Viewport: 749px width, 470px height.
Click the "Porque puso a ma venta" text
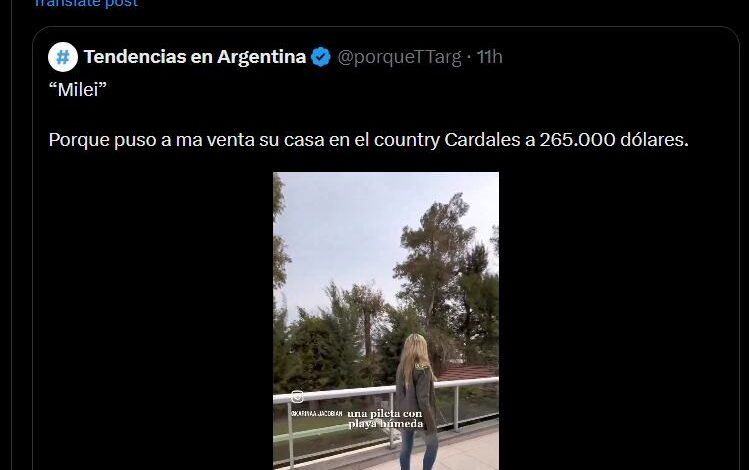(x=151, y=140)
